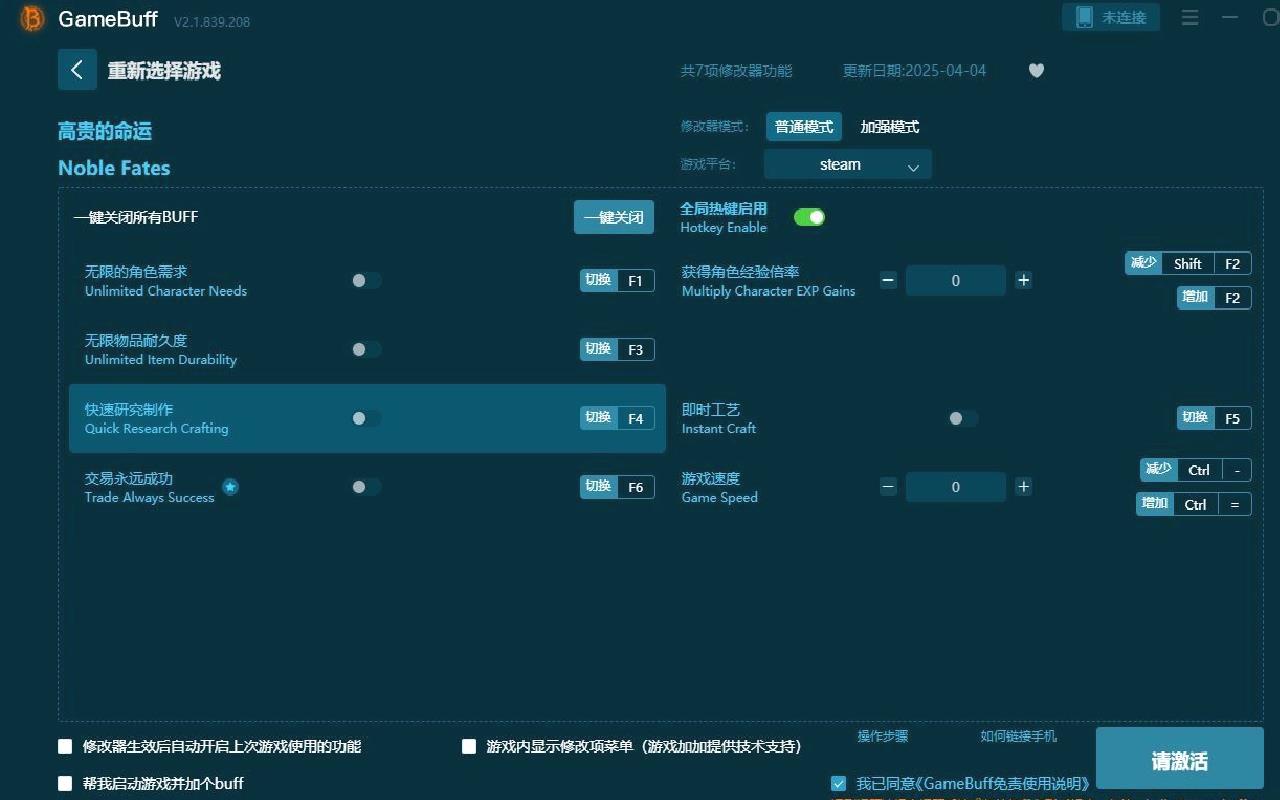Toggle Quick Research Crafting switch
Image resolution: width=1280 pixels, height=800 pixels.
tap(366, 418)
